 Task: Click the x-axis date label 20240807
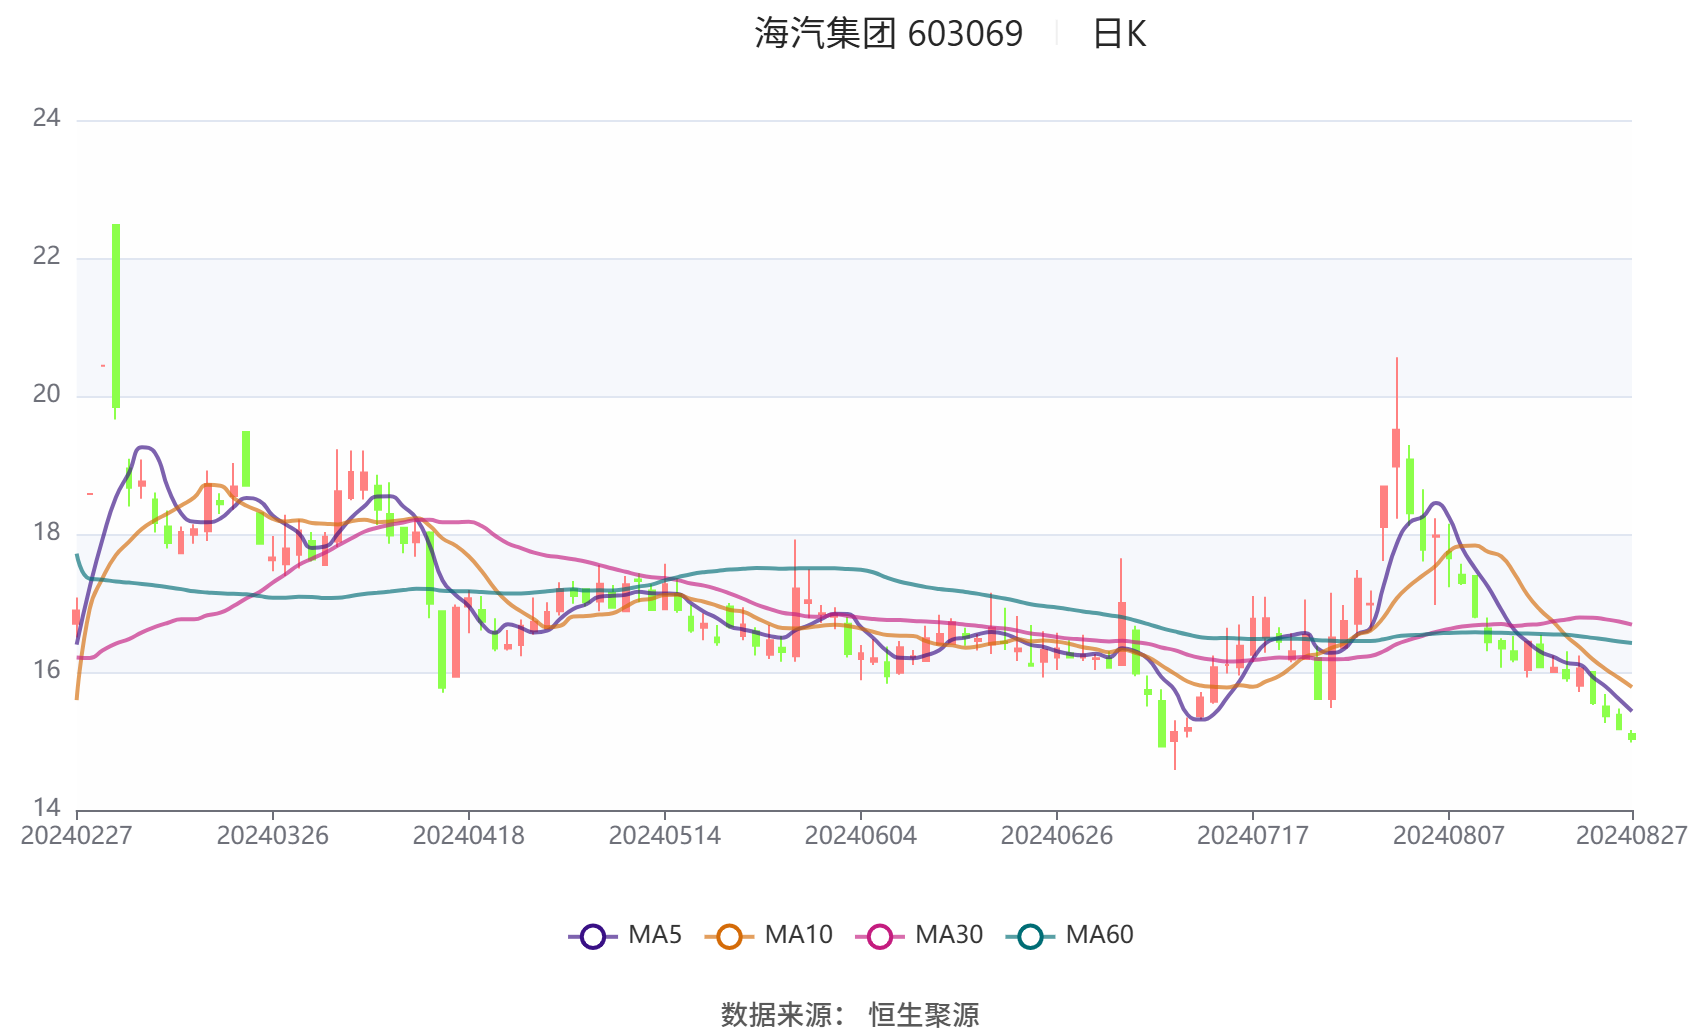pyautogui.click(x=1448, y=836)
